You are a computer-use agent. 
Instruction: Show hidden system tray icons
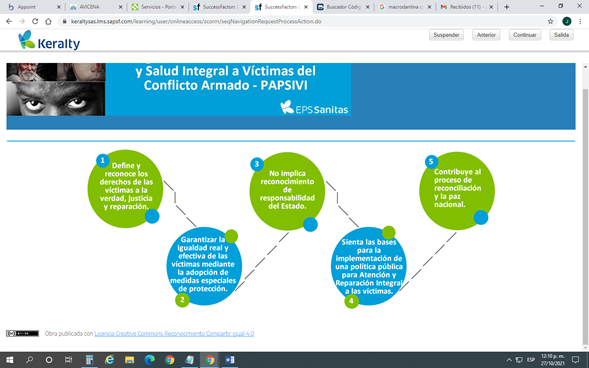[509, 360]
